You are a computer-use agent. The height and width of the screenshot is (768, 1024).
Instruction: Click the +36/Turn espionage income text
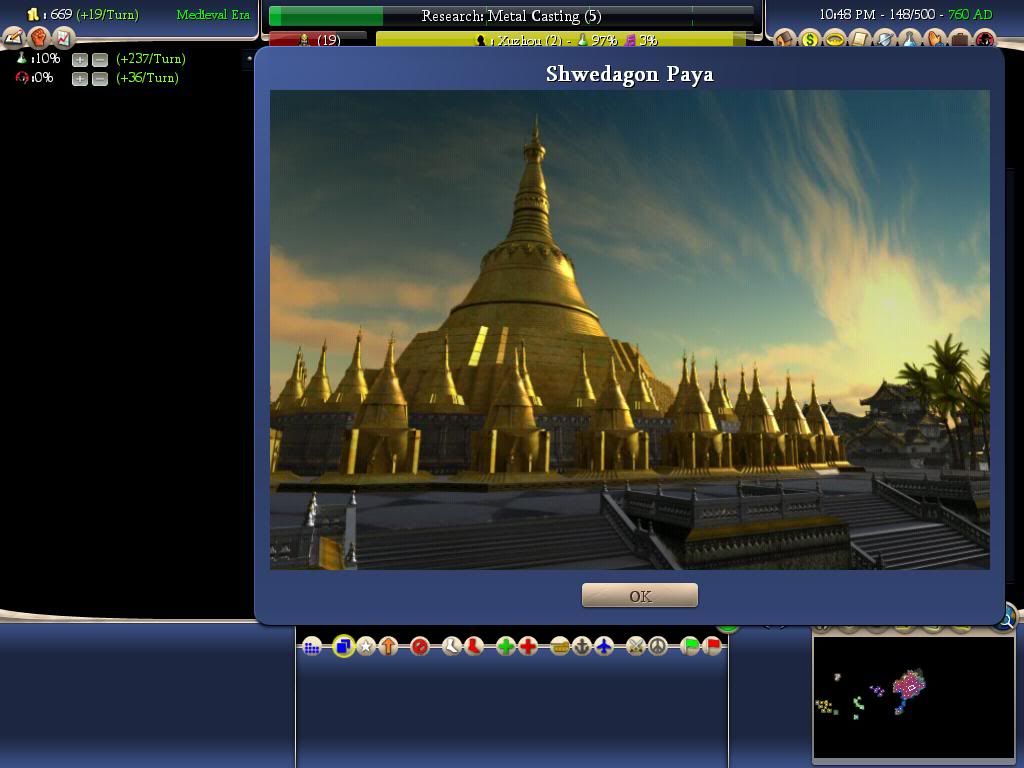(x=147, y=78)
